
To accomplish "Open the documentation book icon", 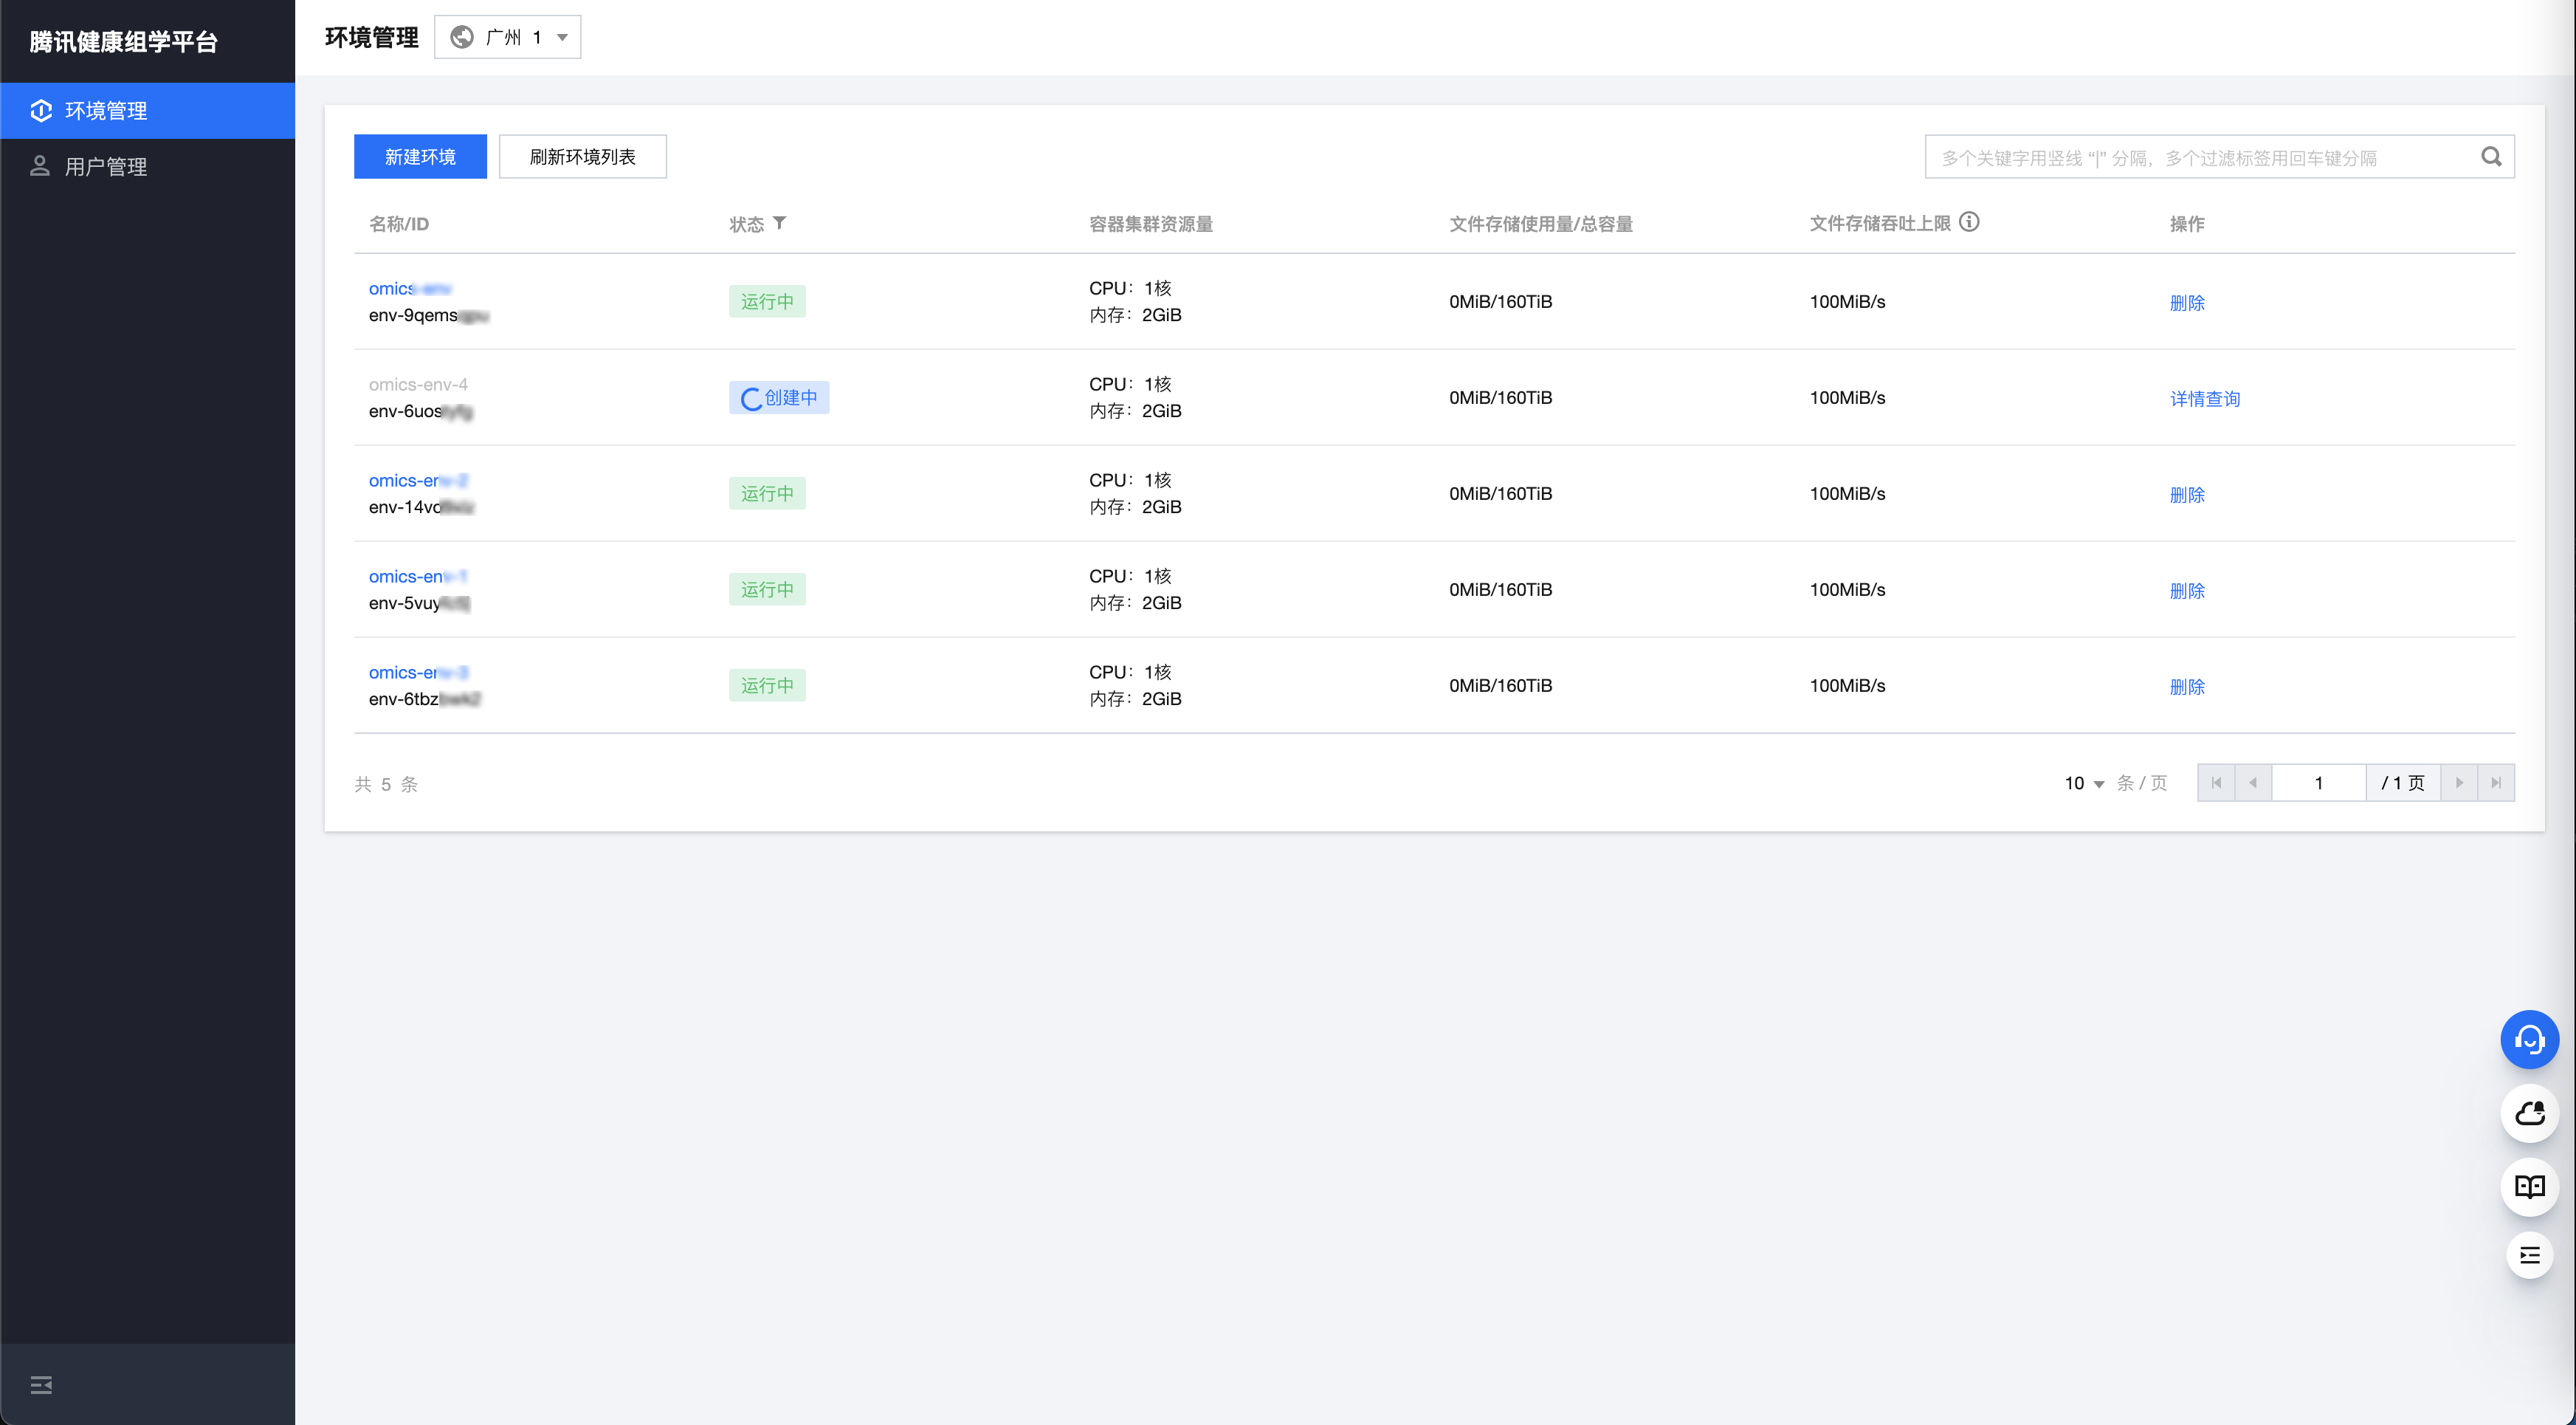I will [x=2528, y=1186].
